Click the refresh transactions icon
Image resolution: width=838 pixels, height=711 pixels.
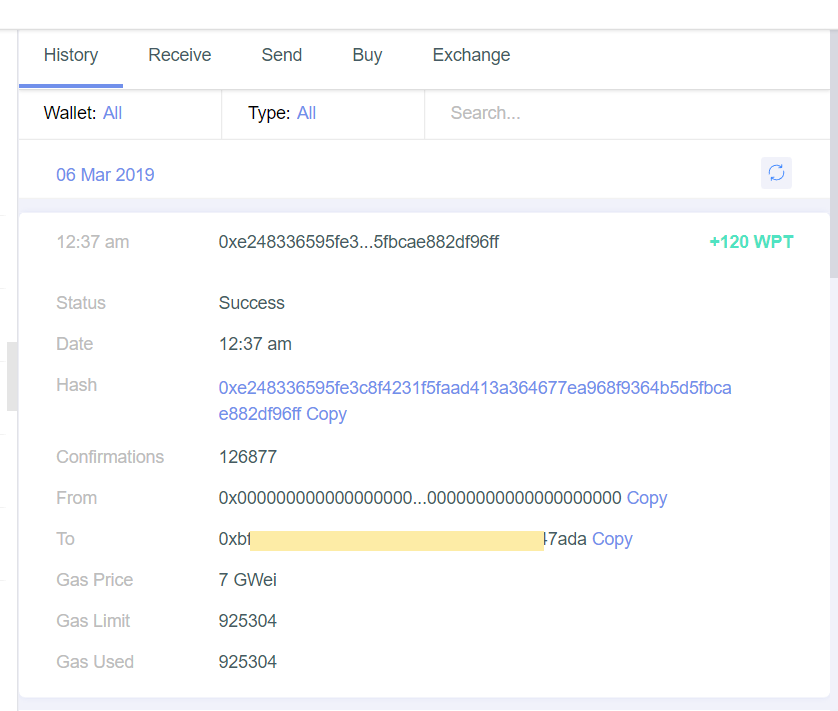(776, 173)
